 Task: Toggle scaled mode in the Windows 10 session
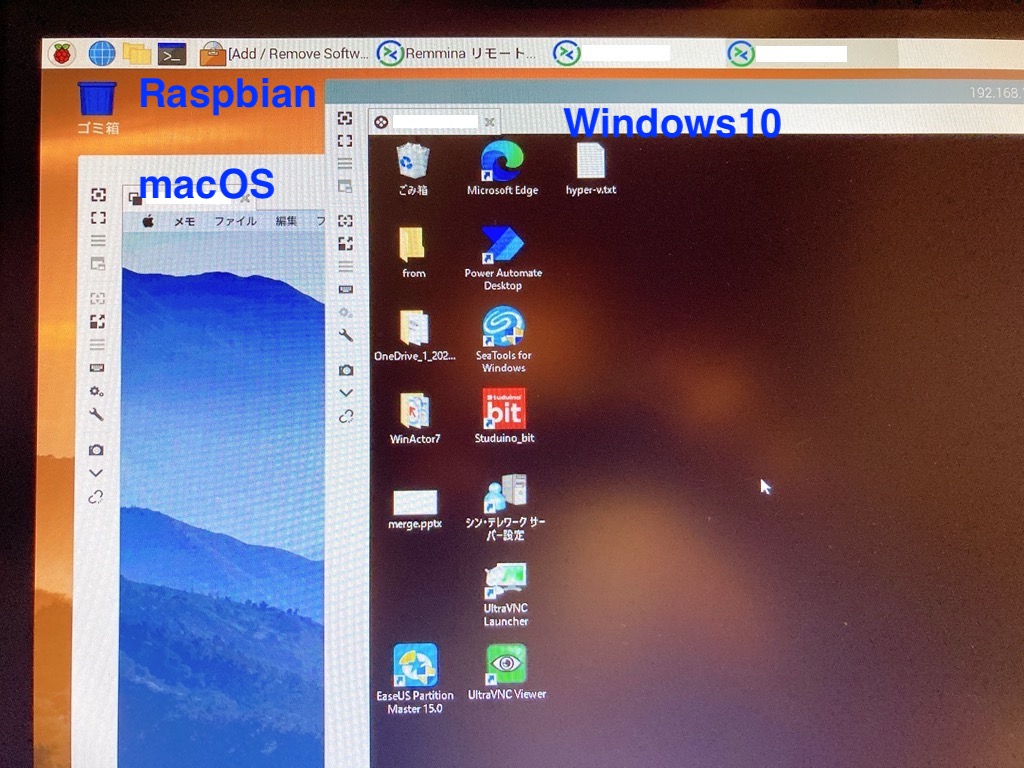point(345,244)
